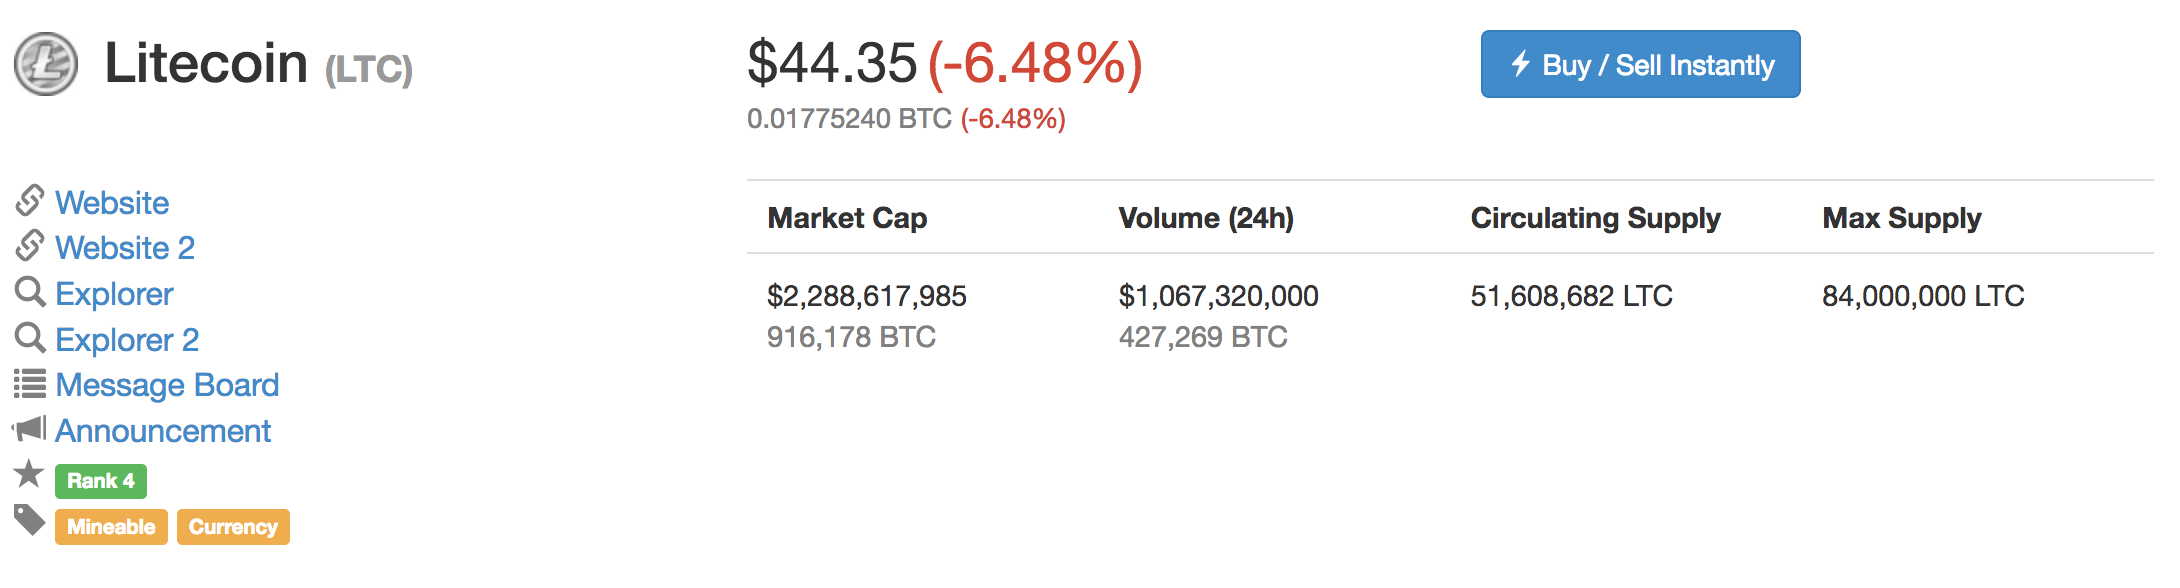The image size is (2180, 588).
Task: Select the Currency tag
Action: click(x=233, y=527)
